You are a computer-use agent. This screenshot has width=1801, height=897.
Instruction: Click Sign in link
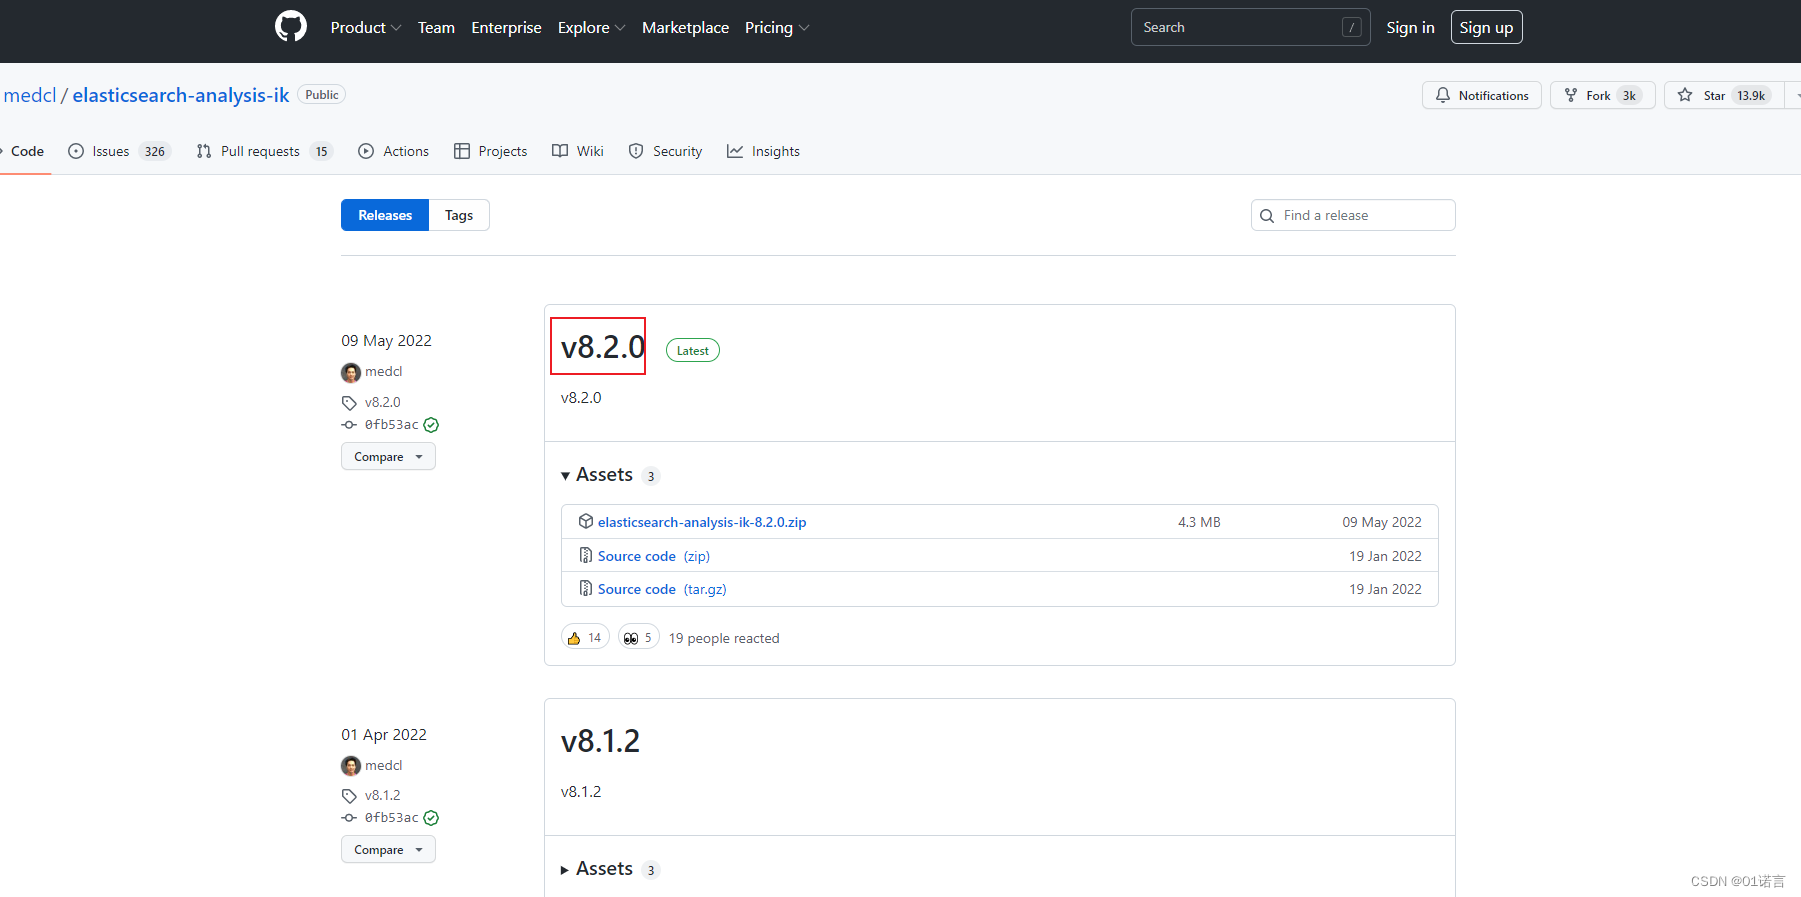(x=1410, y=28)
